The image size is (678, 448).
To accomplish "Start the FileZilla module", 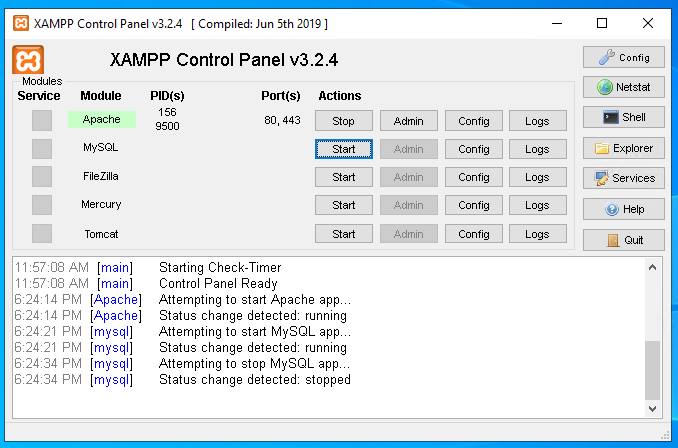I will (x=344, y=177).
